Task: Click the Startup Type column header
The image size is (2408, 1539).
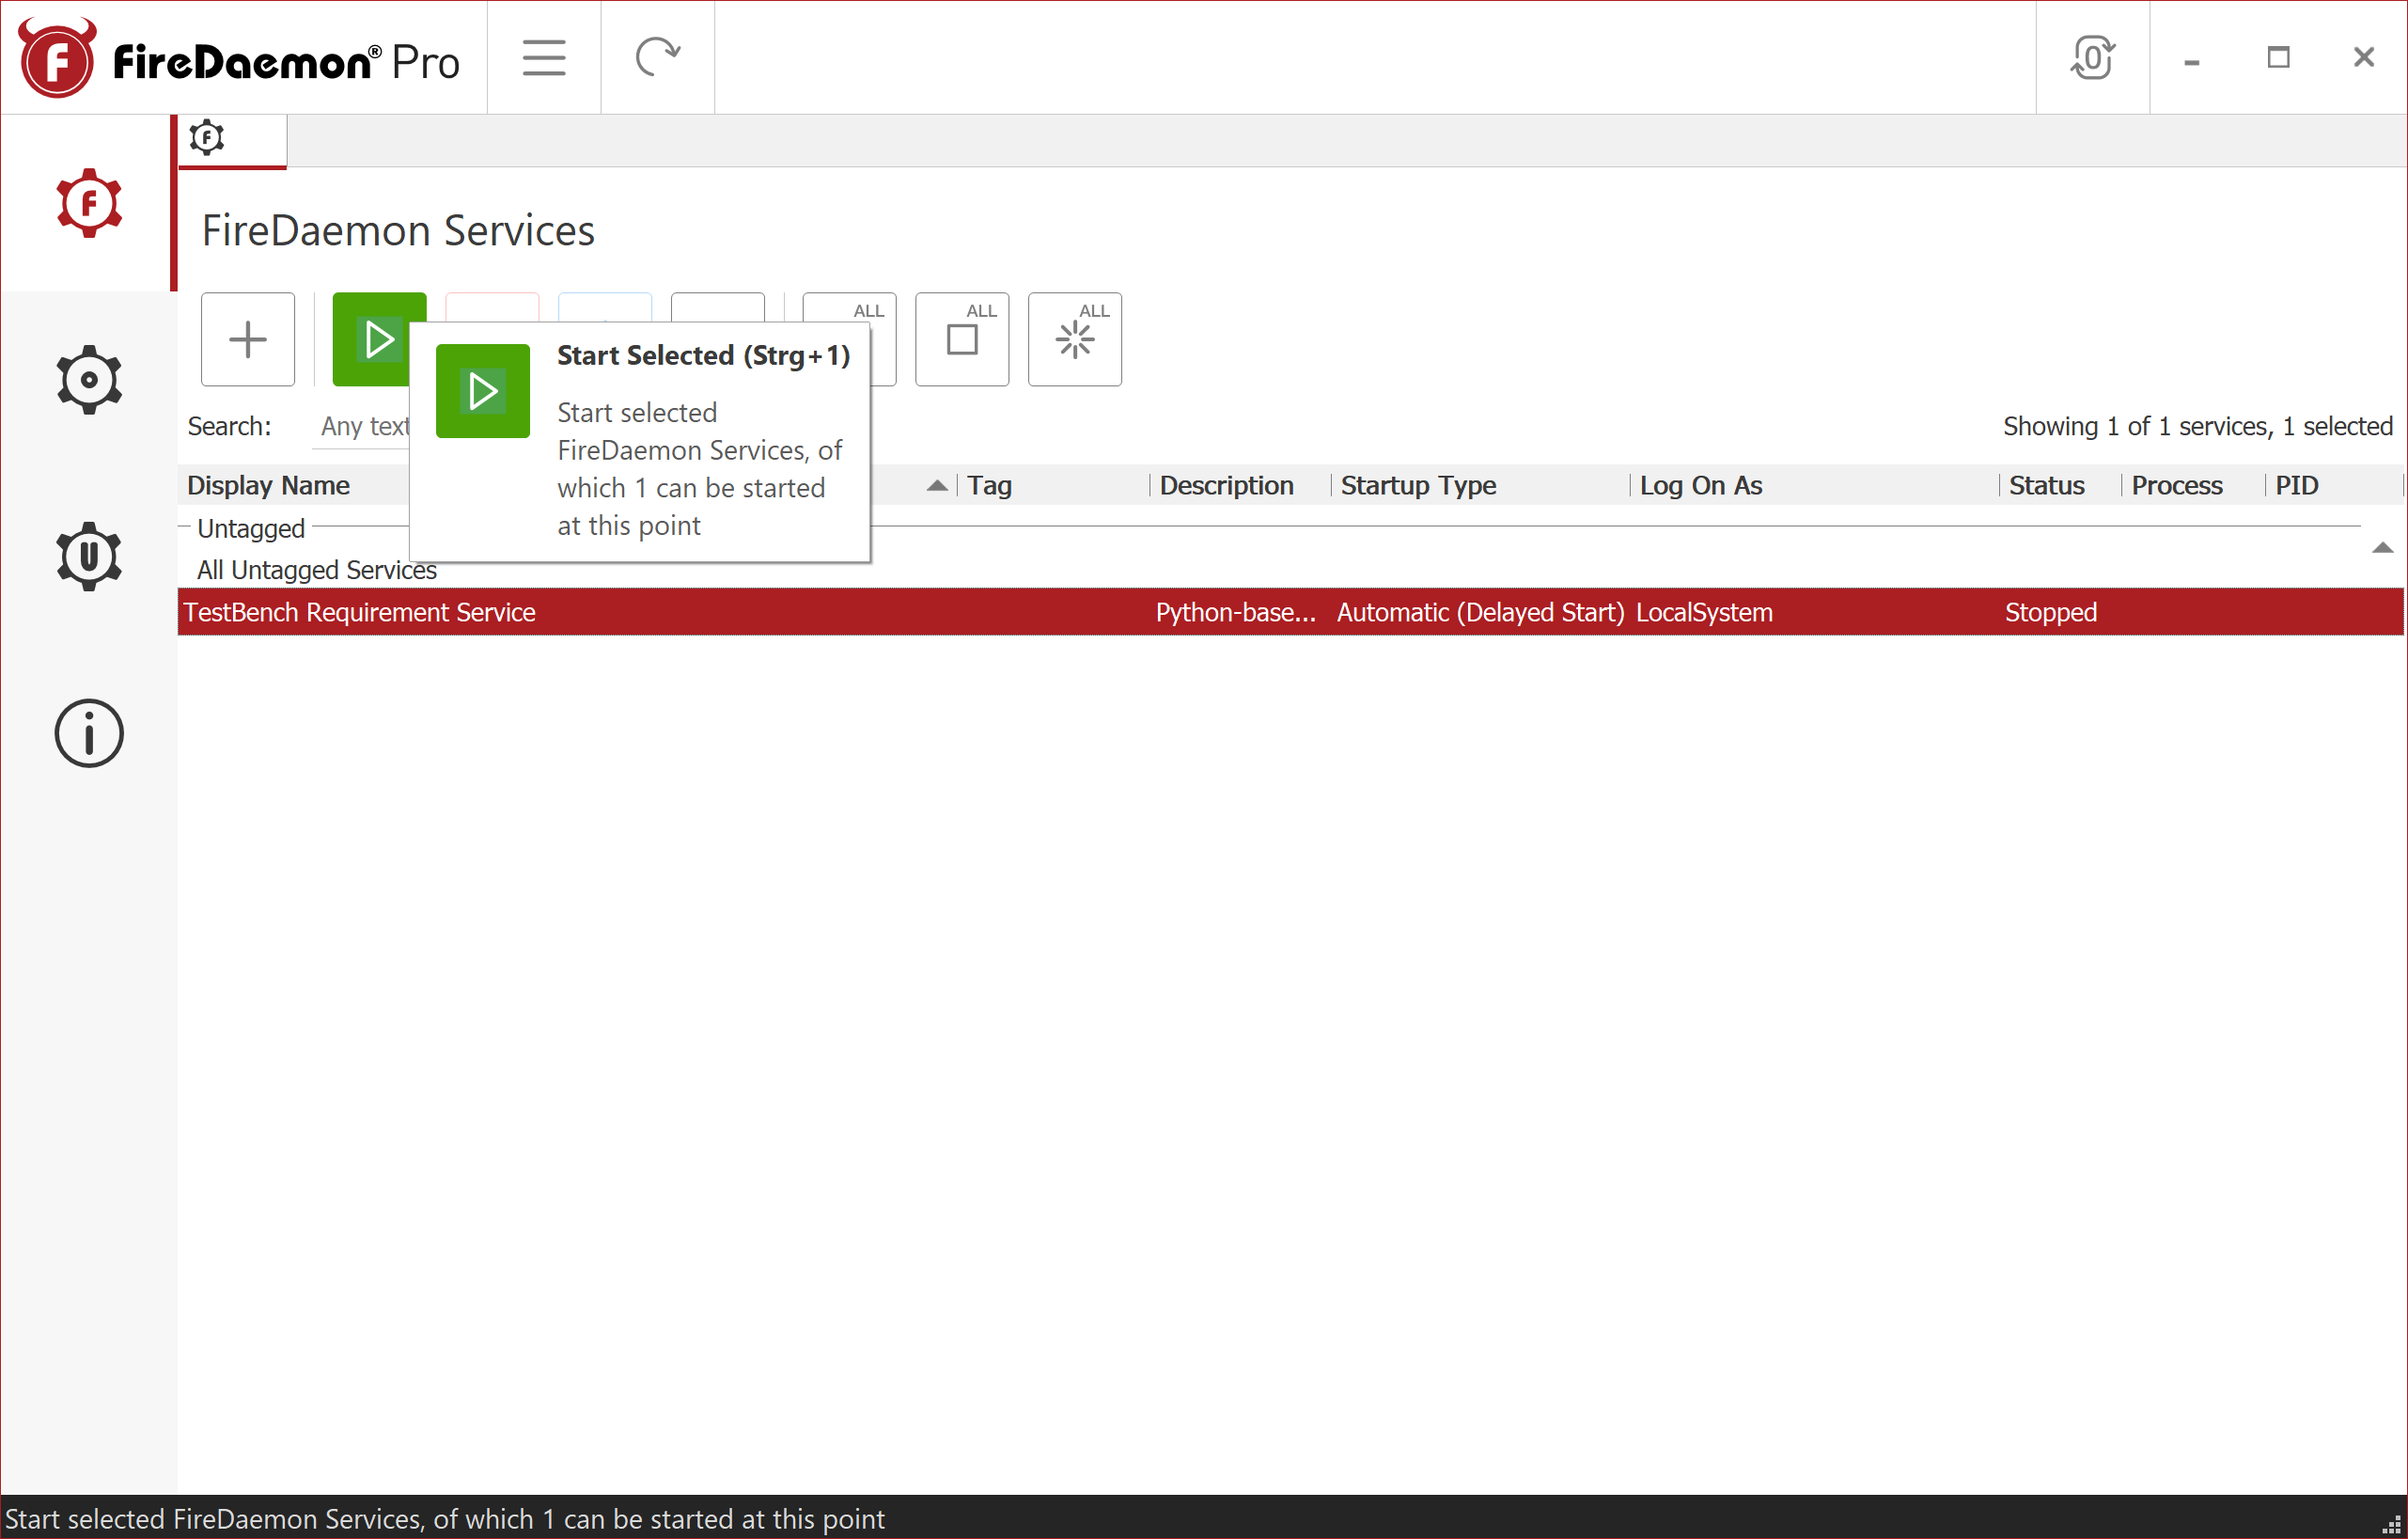Action: (1418, 485)
